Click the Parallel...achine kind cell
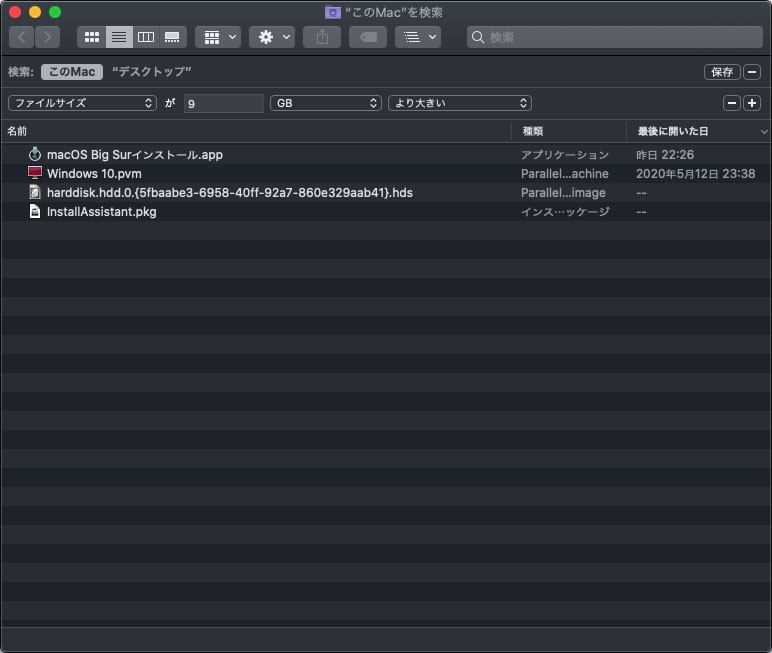The height and width of the screenshot is (653, 772). coord(565,174)
